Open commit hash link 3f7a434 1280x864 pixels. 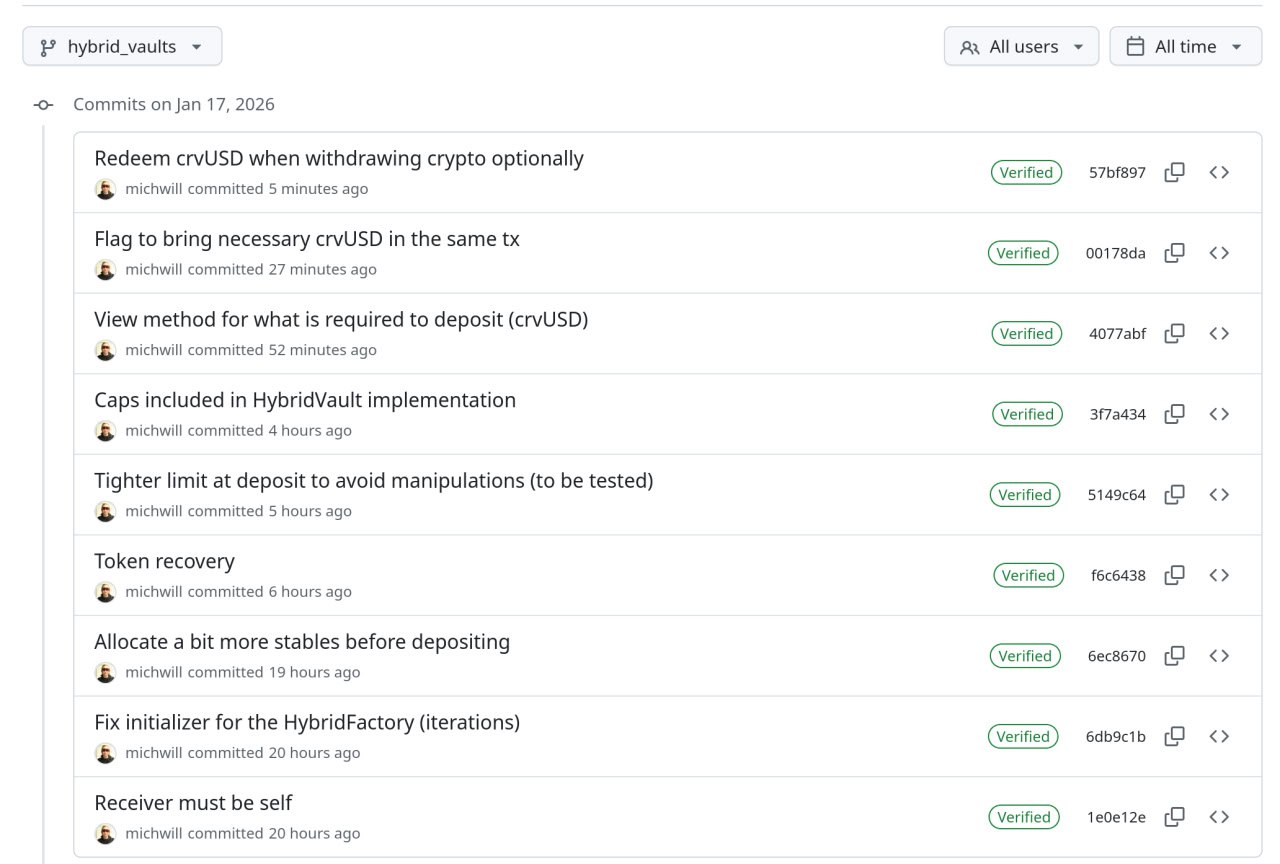tap(1117, 414)
